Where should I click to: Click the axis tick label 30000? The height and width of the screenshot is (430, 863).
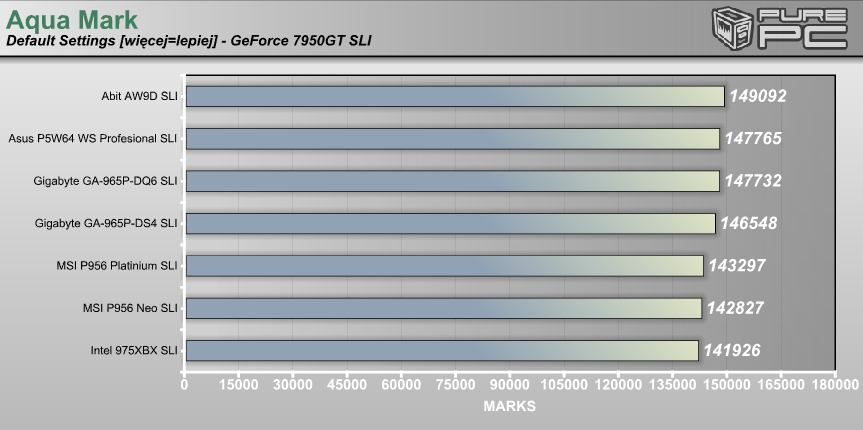[292, 384]
